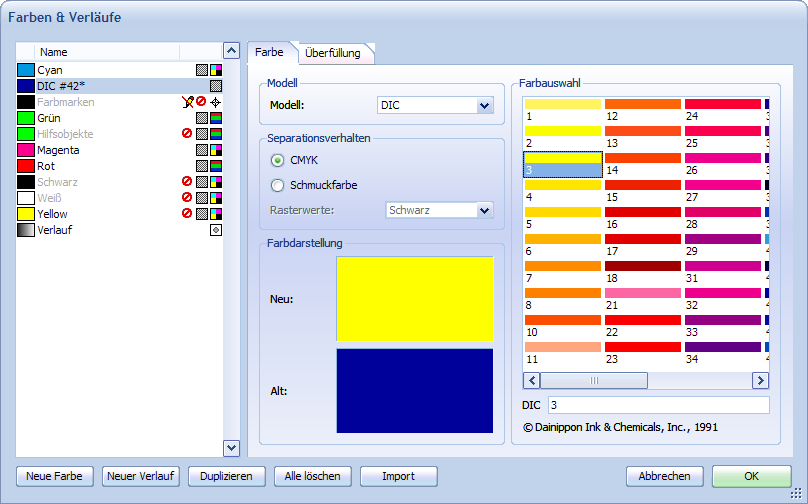Click the pencil-locked icon in the Farbmarken row
The width and height of the screenshot is (808, 504).
[x=186, y=102]
